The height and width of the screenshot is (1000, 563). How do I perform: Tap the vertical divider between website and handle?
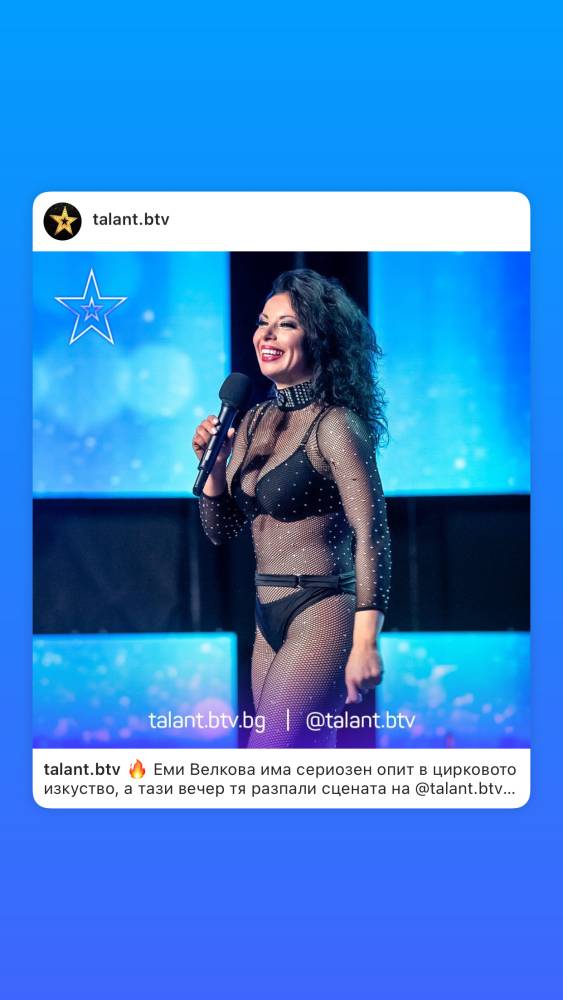tap(287, 721)
